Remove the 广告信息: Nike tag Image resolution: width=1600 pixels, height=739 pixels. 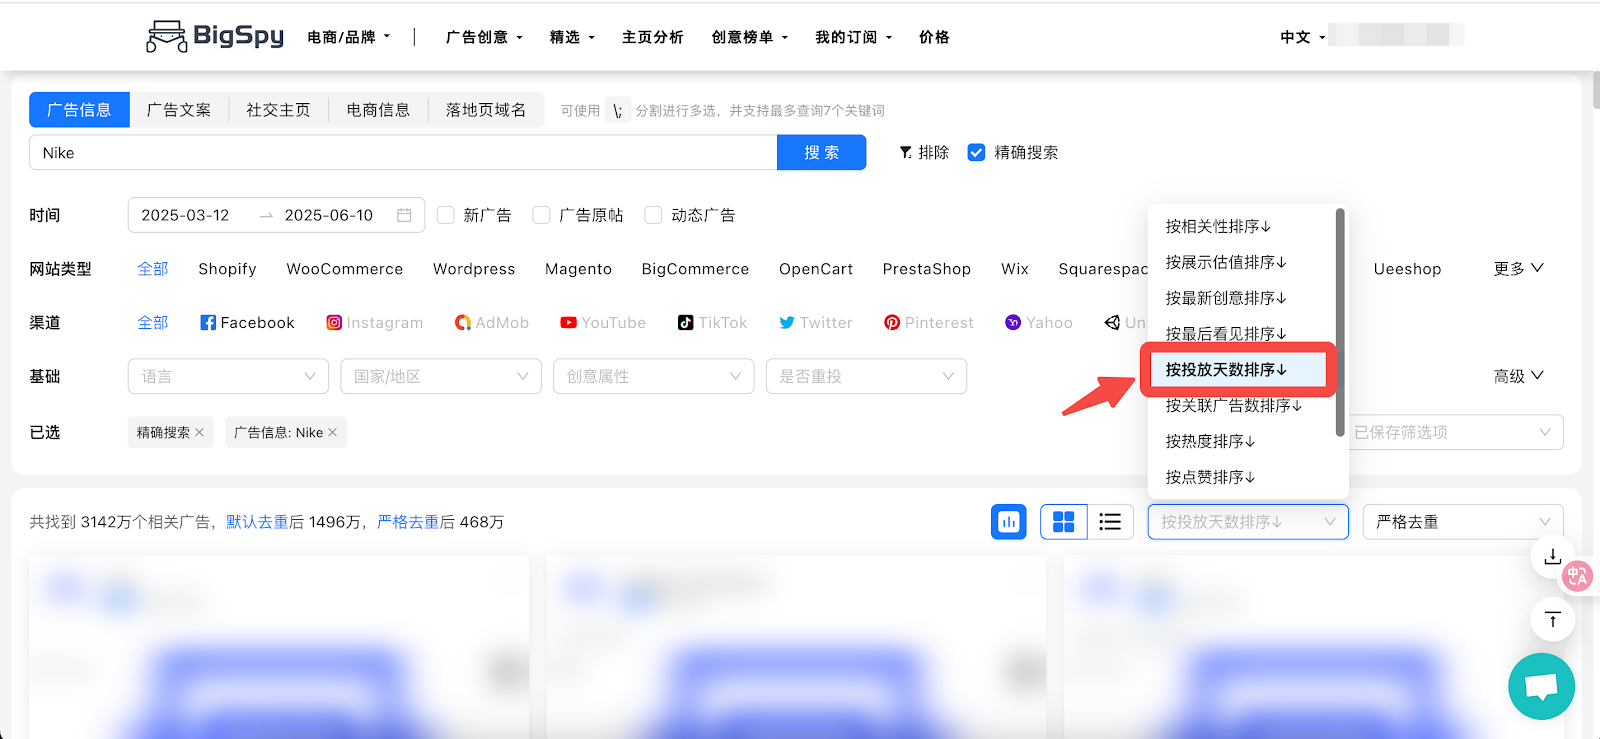333,432
